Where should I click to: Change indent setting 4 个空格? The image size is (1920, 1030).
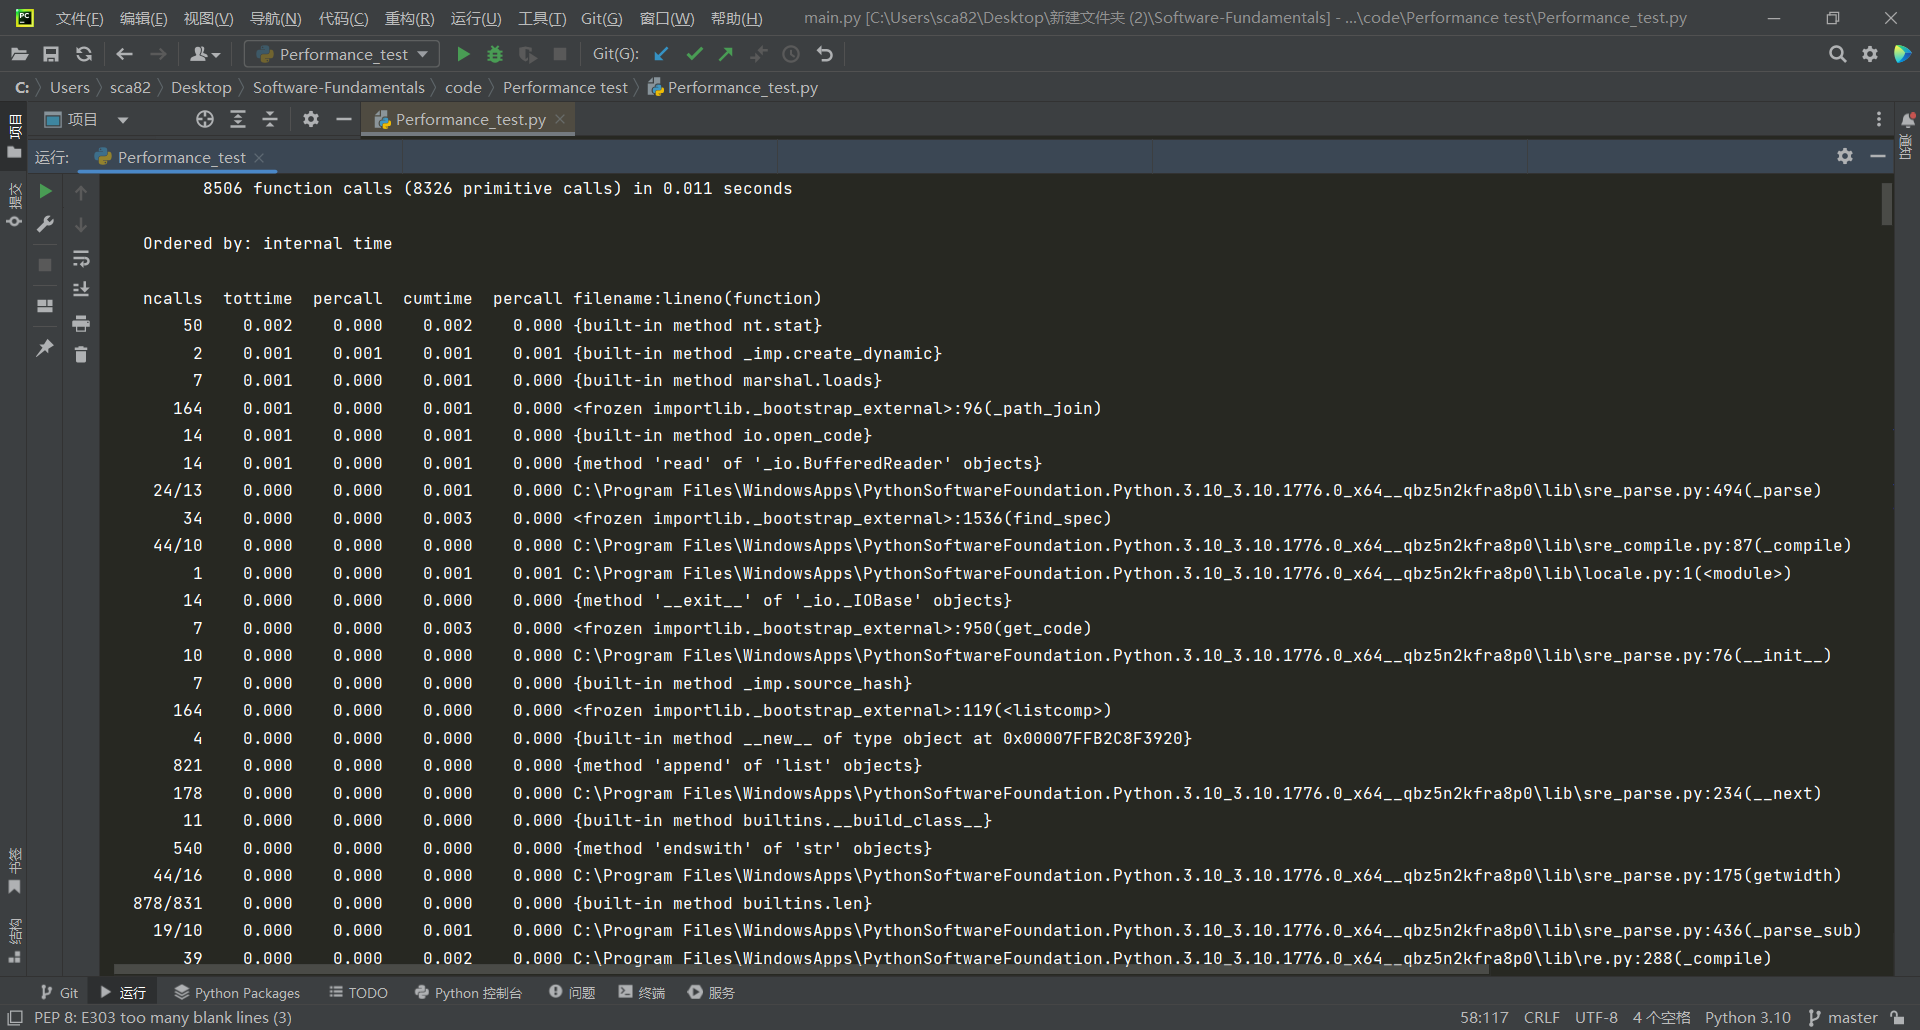click(1661, 1017)
